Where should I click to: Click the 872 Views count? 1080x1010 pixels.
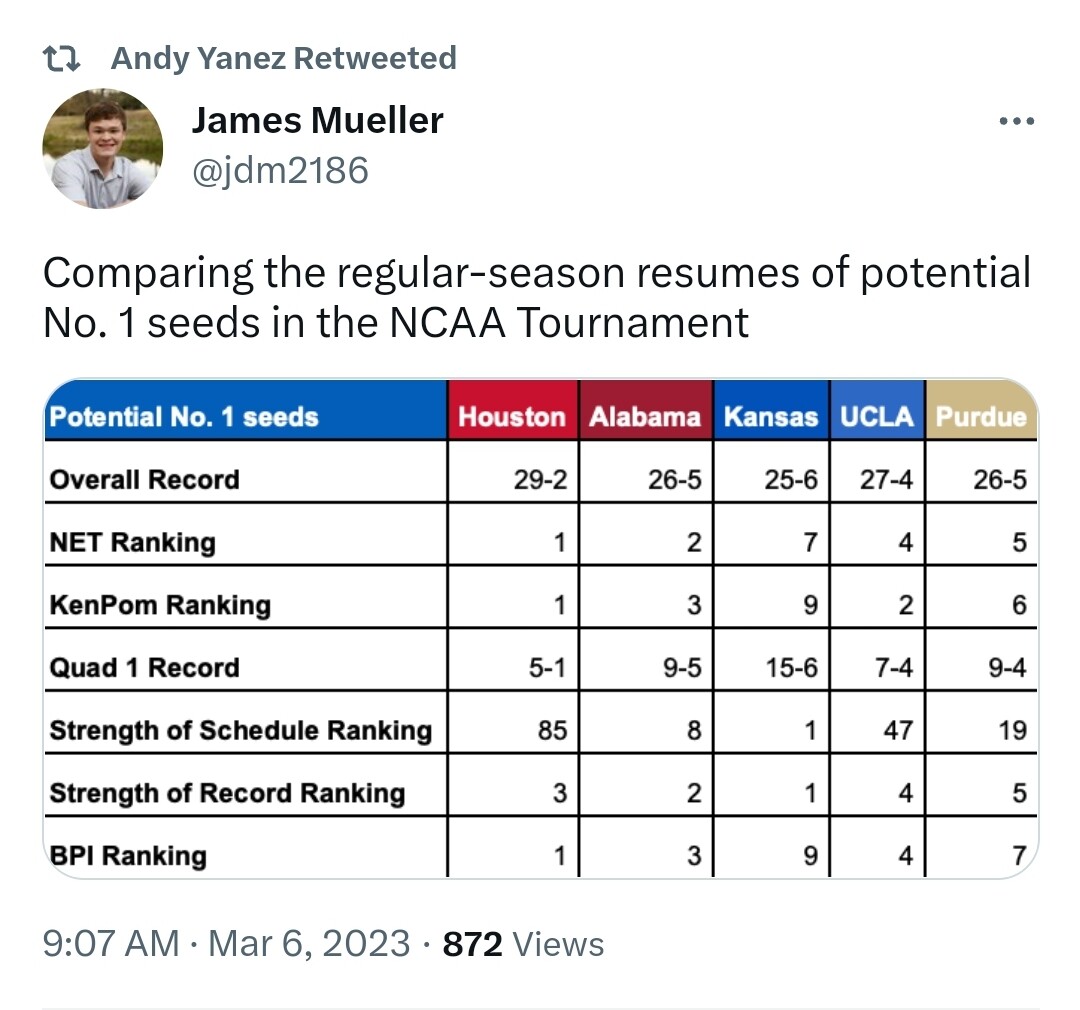pos(523,943)
